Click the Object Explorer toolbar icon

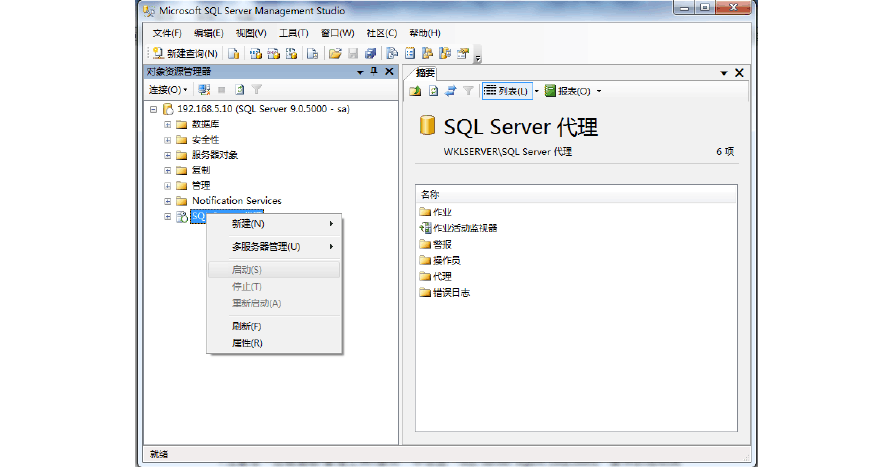click(x=427, y=54)
